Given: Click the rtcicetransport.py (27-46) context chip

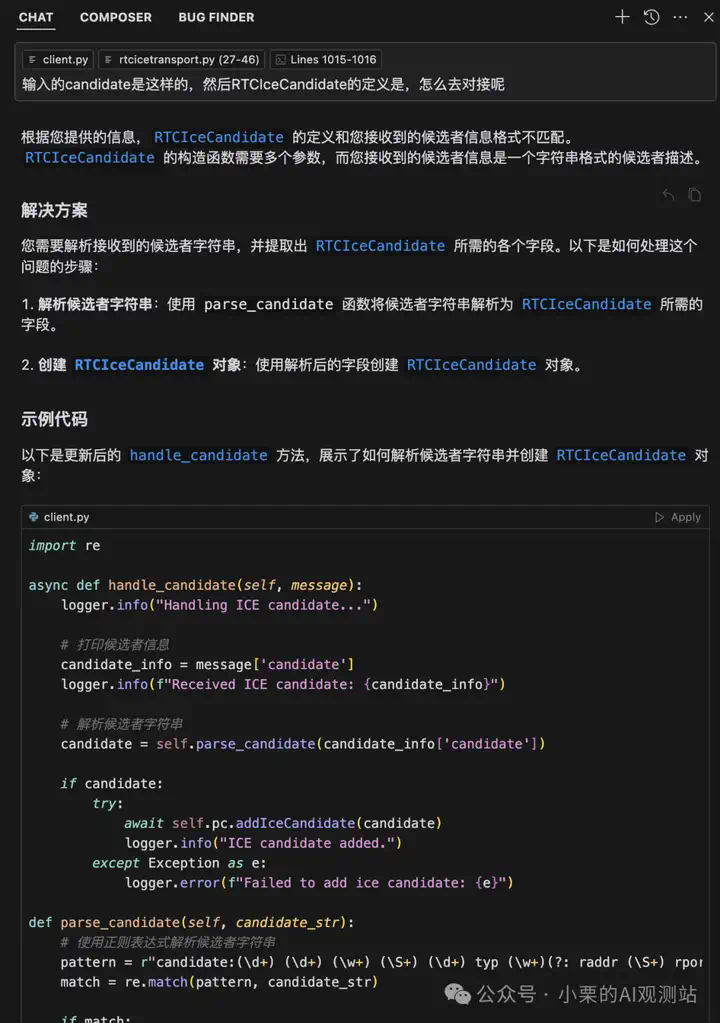Looking at the screenshot, I should point(181,59).
